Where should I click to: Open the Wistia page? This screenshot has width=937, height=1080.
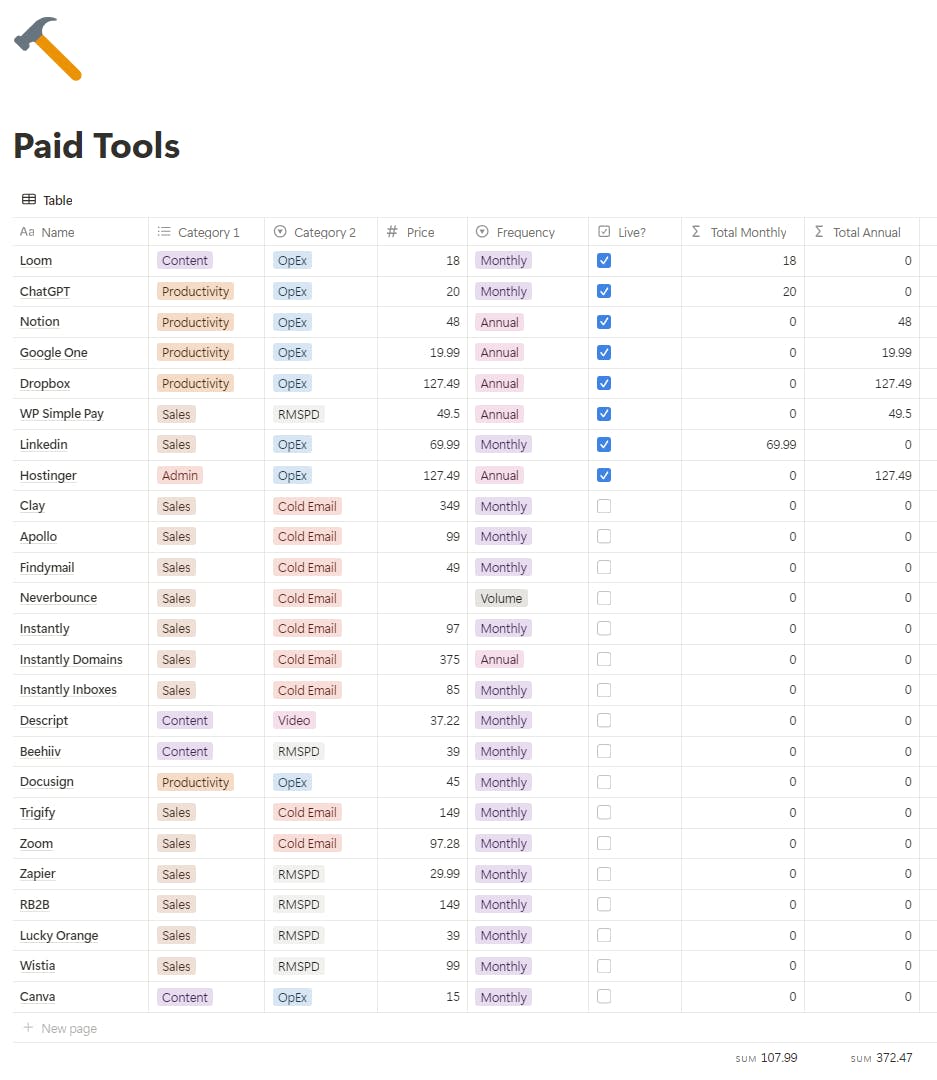(x=37, y=966)
